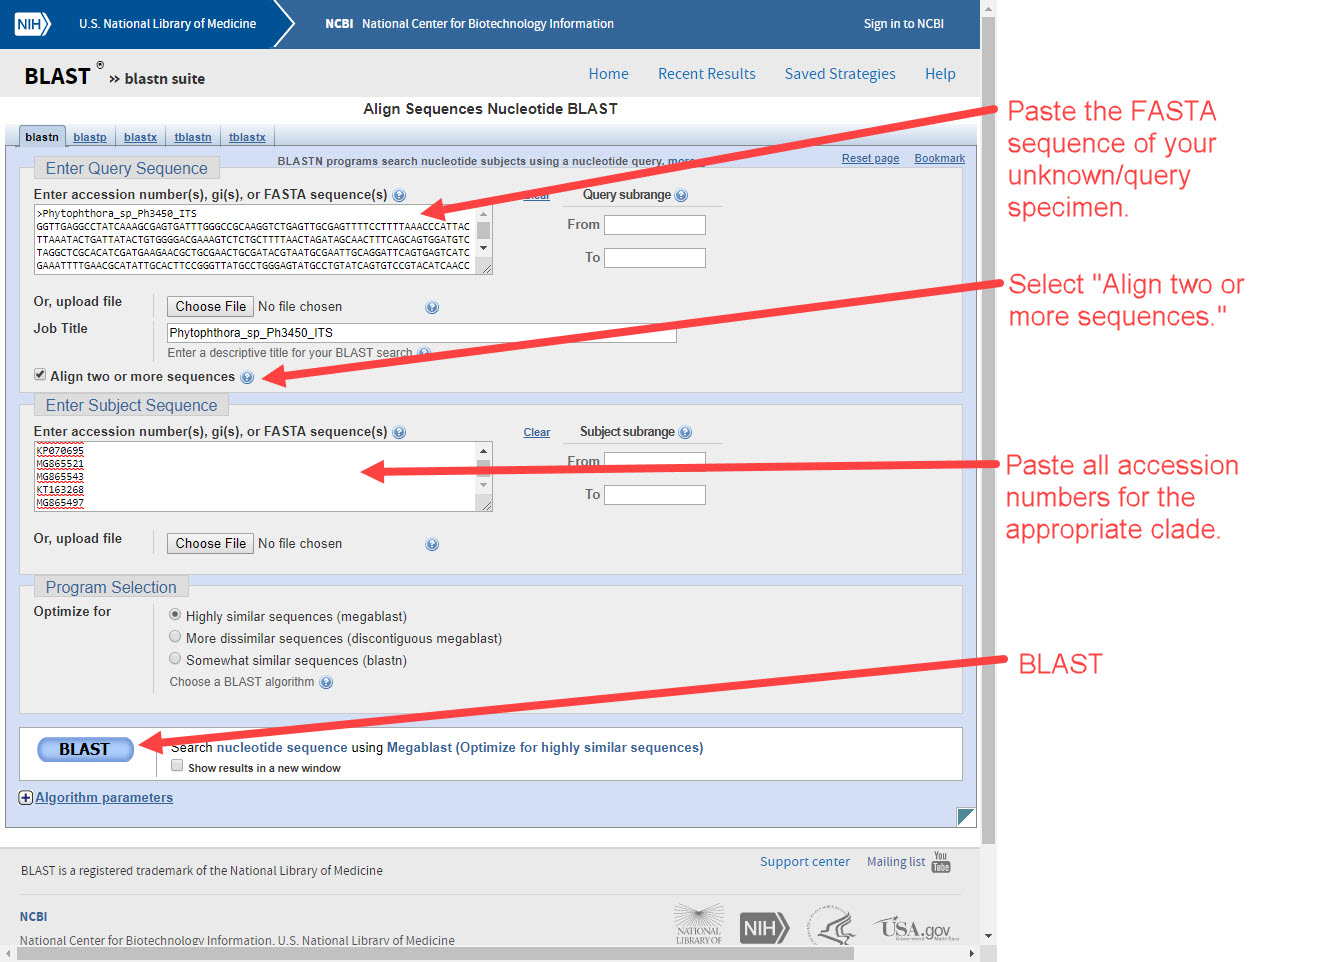The width and height of the screenshot is (1343, 962).
Task: Click help icon beside subject file upload
Action: (x=432, y=545)
